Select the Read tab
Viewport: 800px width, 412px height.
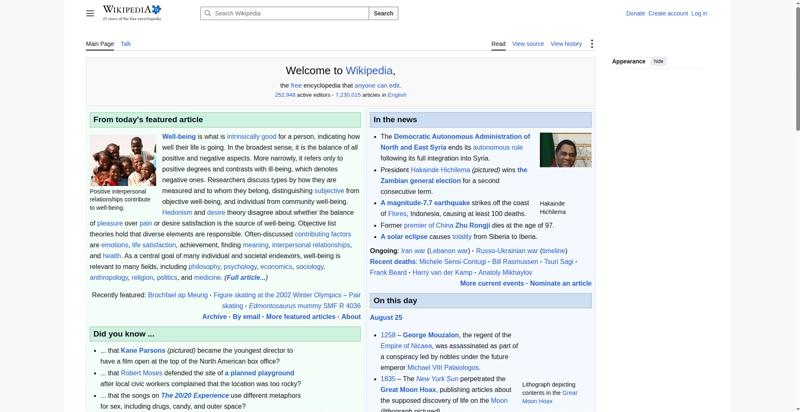click(x=498, y=44)
